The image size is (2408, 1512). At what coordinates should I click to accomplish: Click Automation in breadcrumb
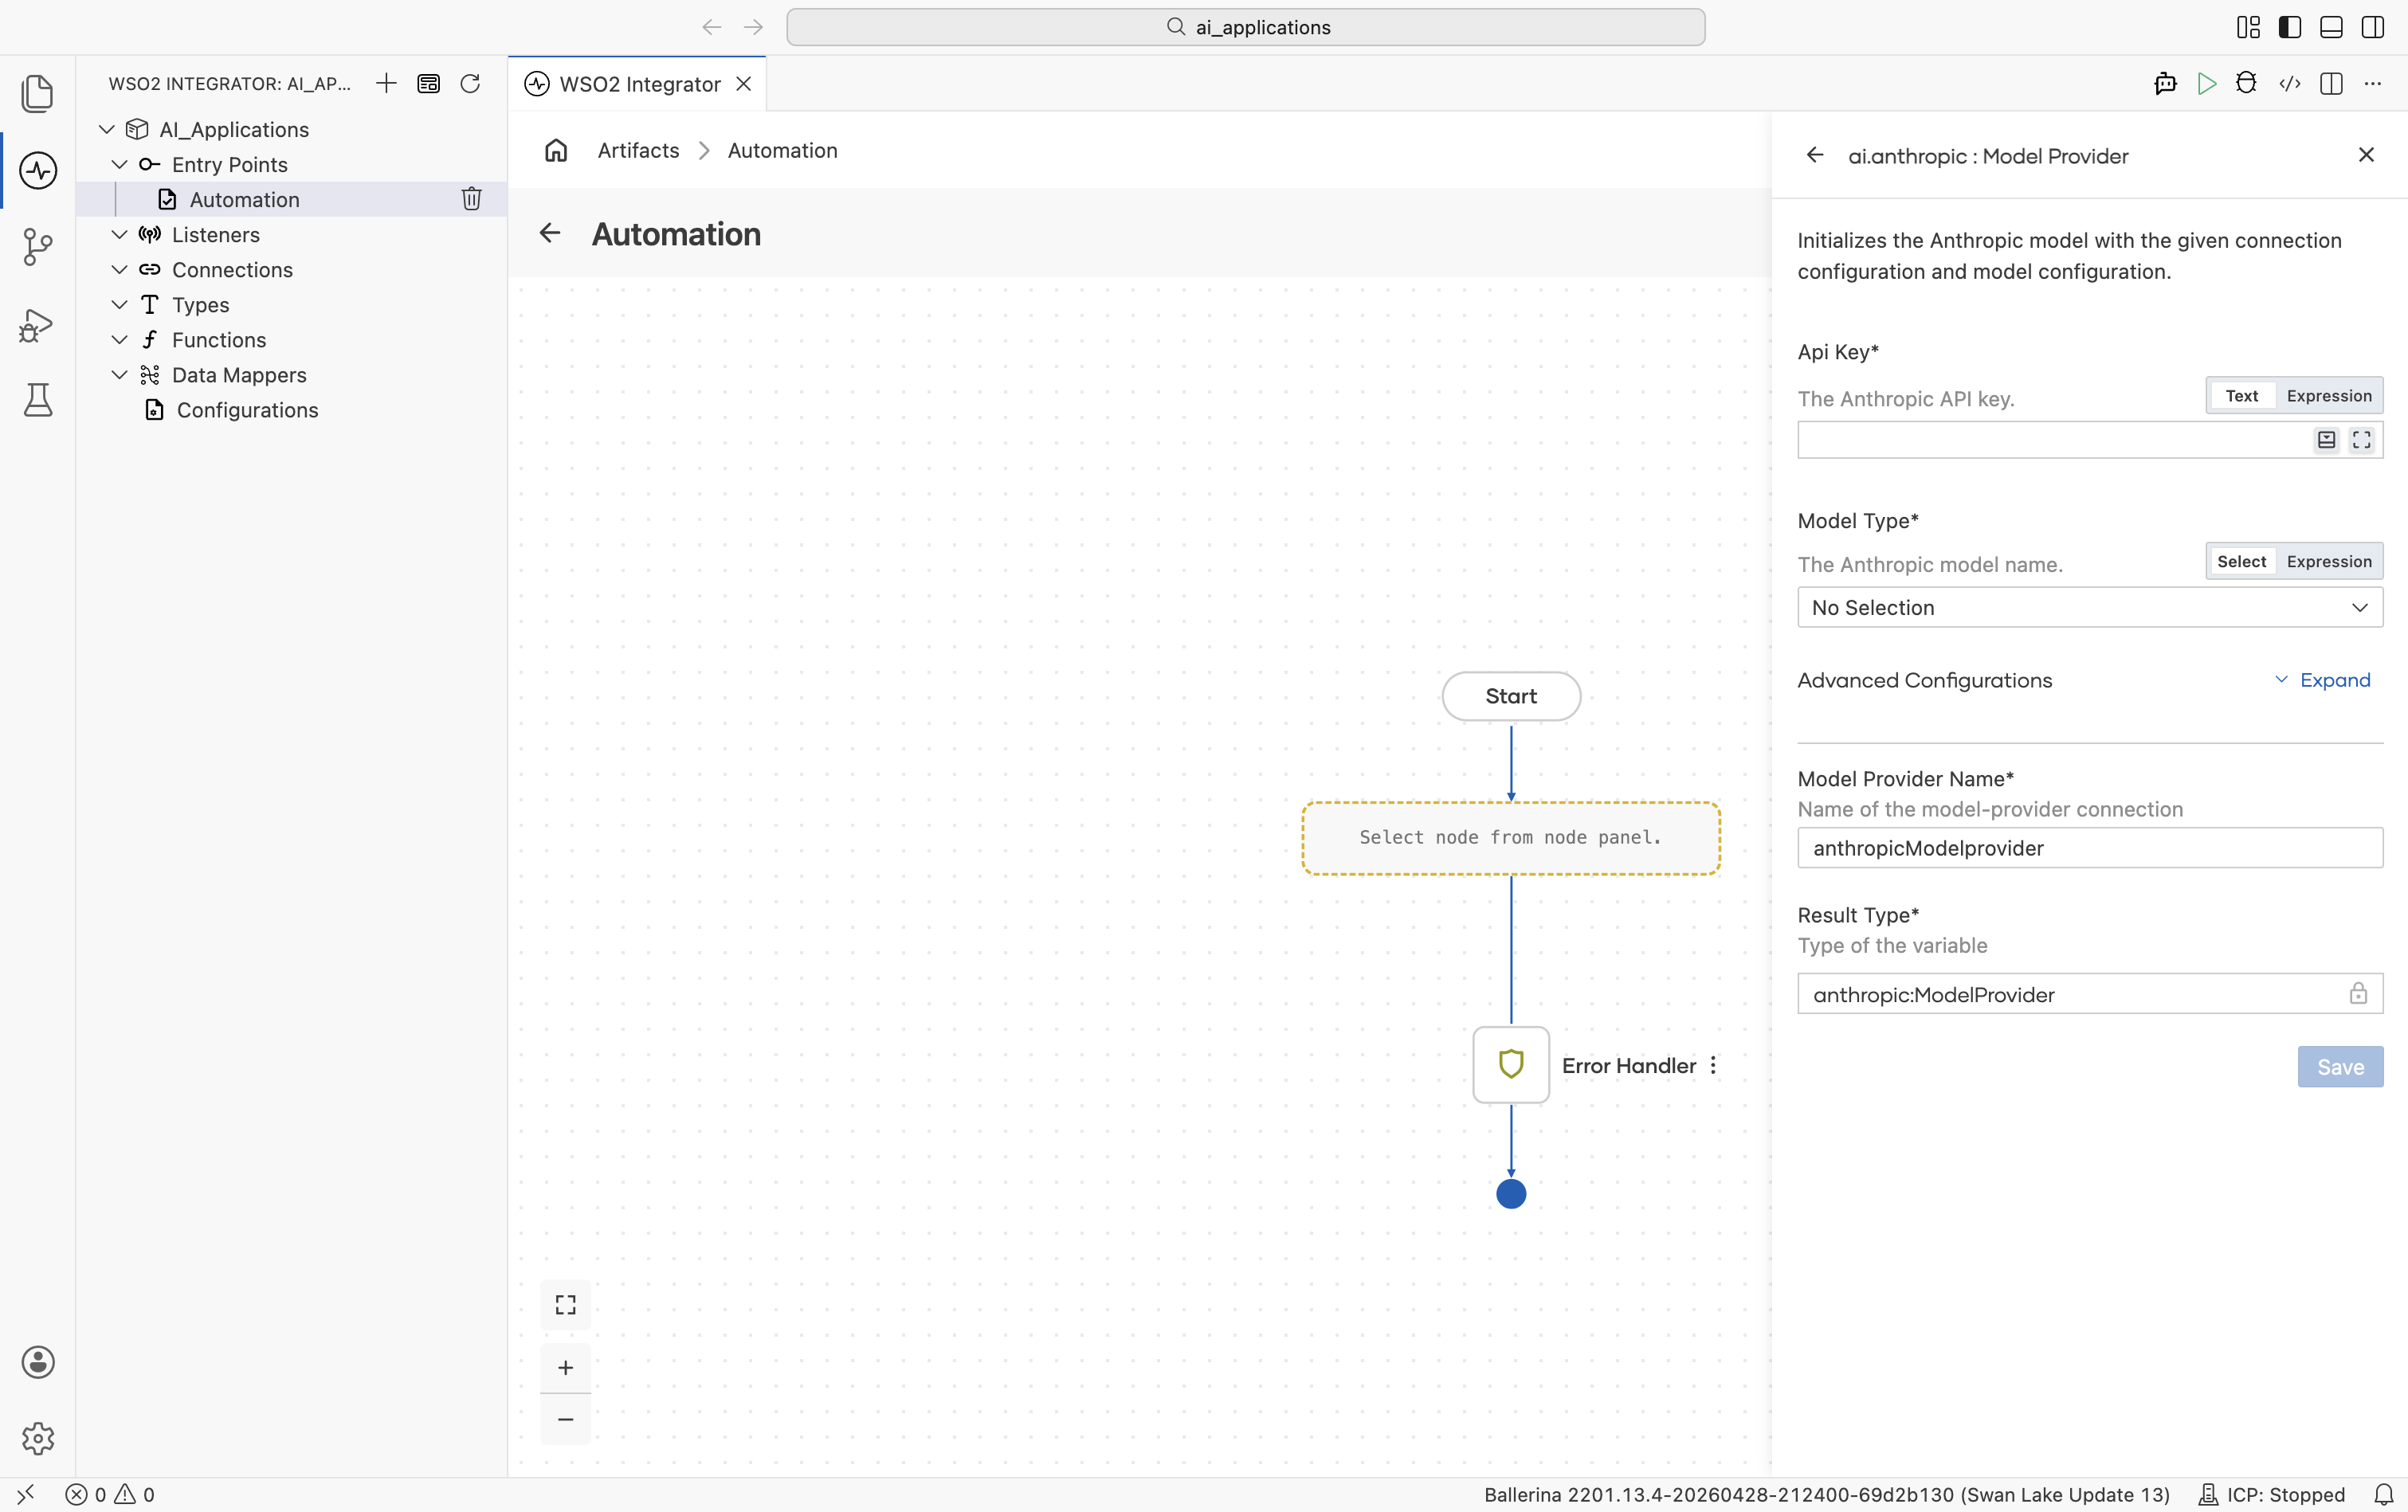click(782, 150)
